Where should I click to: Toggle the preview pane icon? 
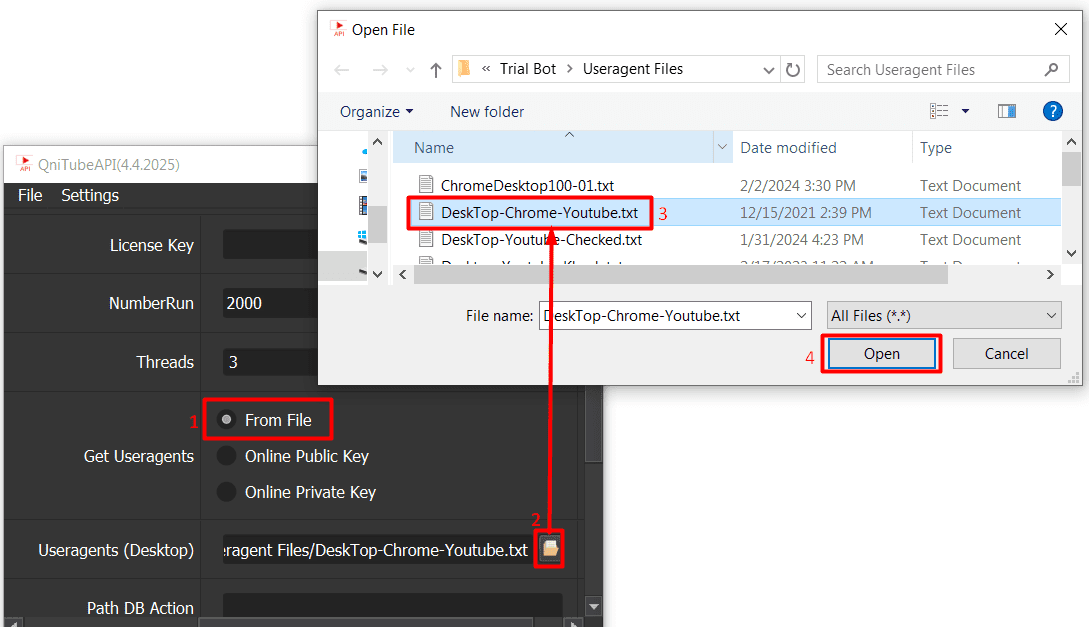1006,111
